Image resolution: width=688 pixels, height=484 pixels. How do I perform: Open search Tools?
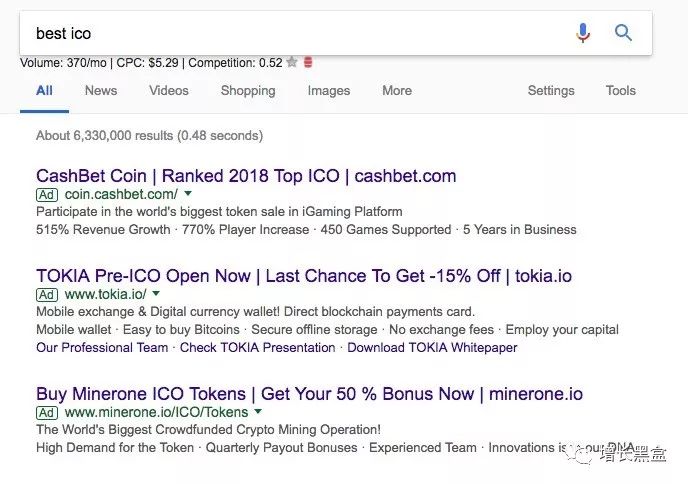[x=621, y=91]
